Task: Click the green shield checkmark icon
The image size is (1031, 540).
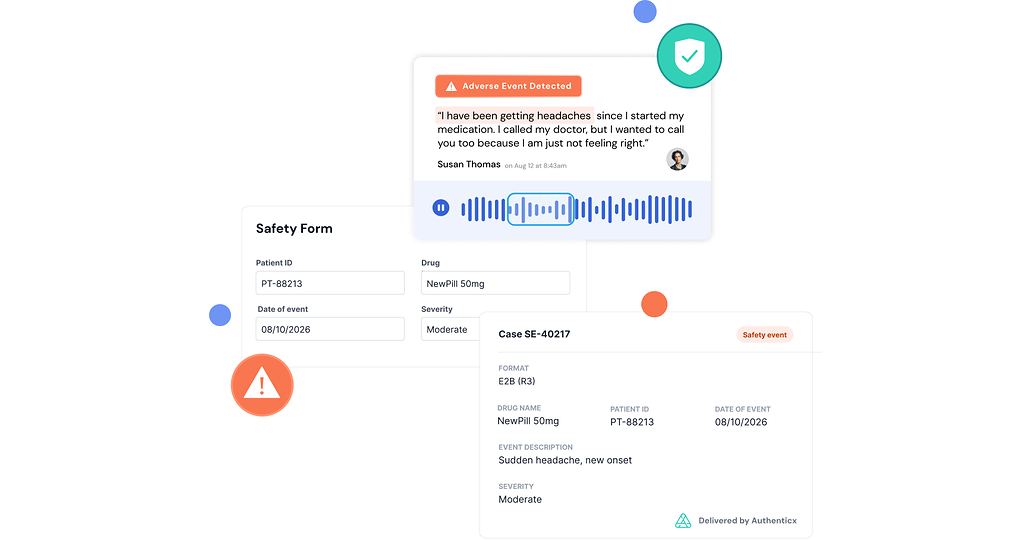Action: click(x=689, y=56)
